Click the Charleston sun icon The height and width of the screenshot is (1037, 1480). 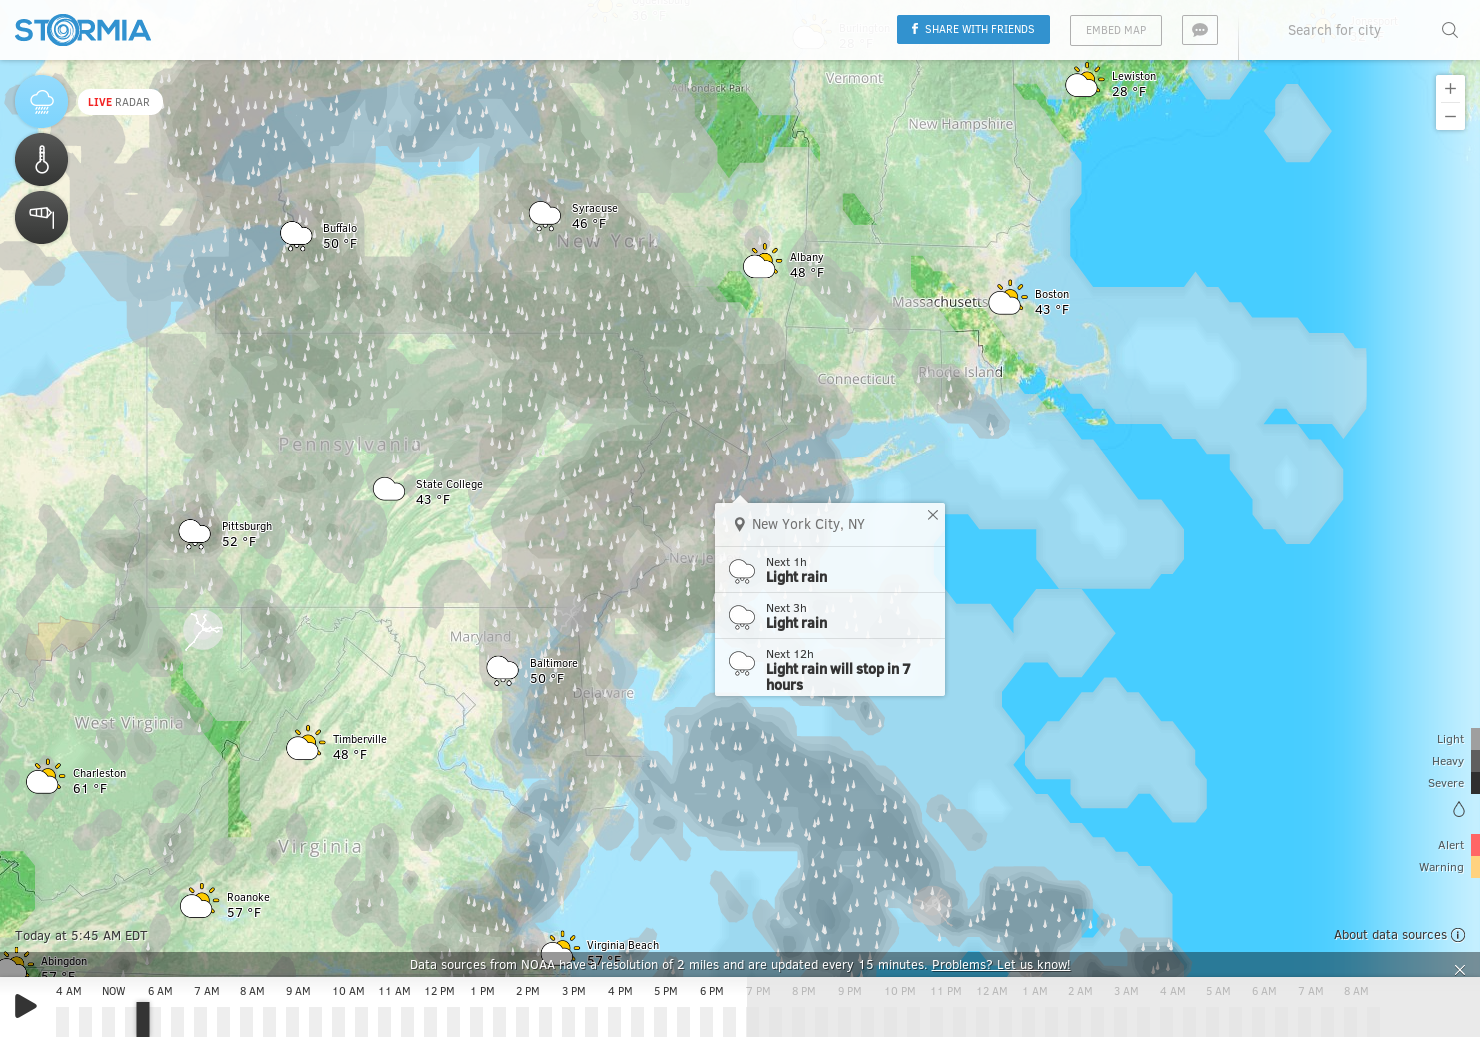point(45,777)
